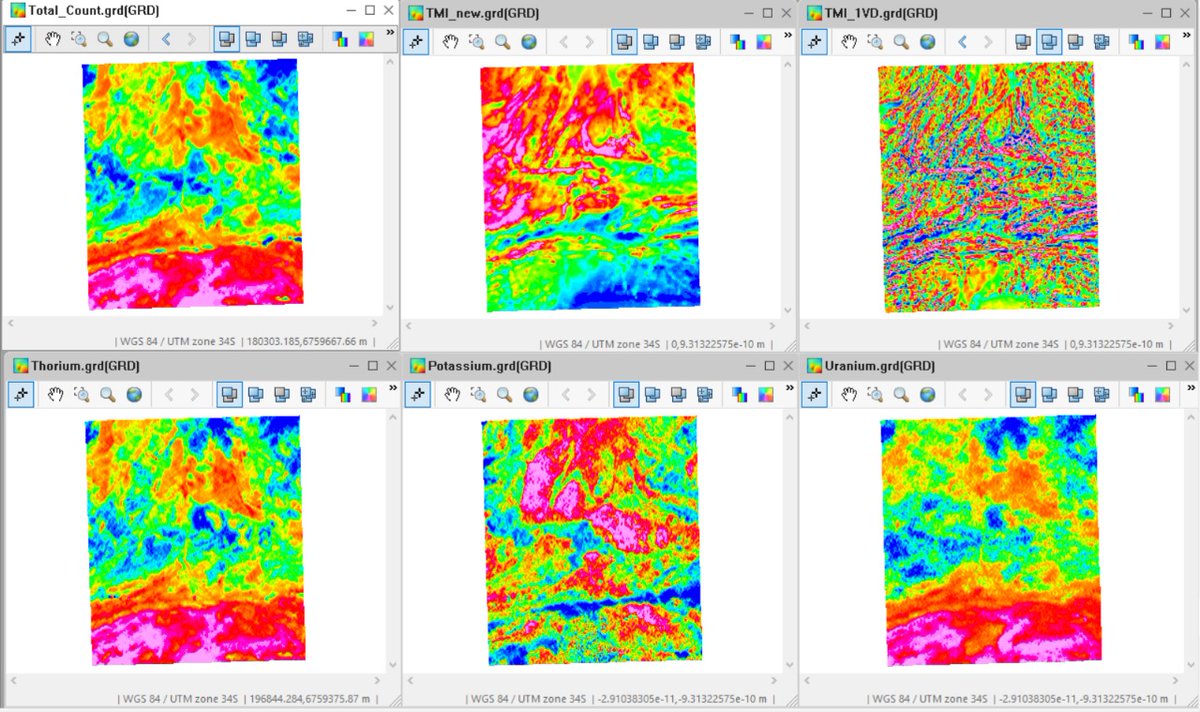Maximize the Potassium.grd window
This screenshot has height=712, width=1200.
pyautogui.click(x=768, y=366)
